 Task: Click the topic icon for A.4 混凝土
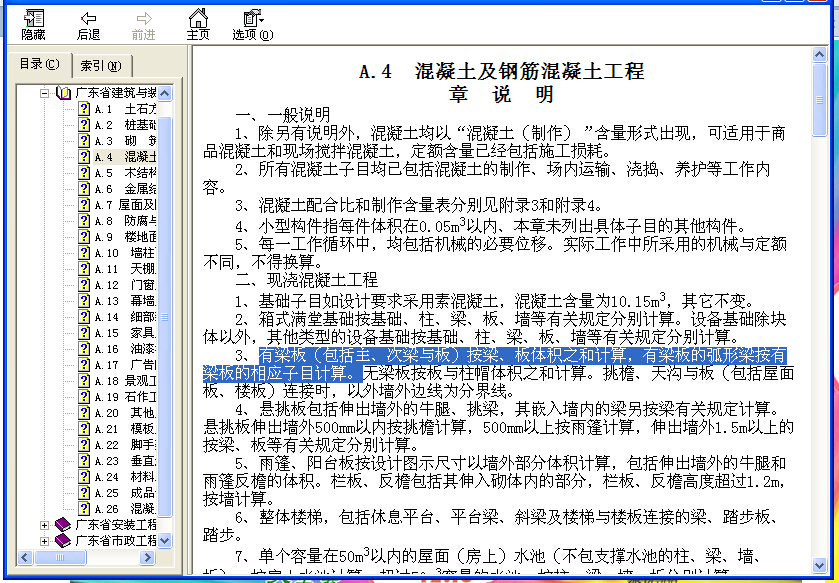[x=83, y=157]
